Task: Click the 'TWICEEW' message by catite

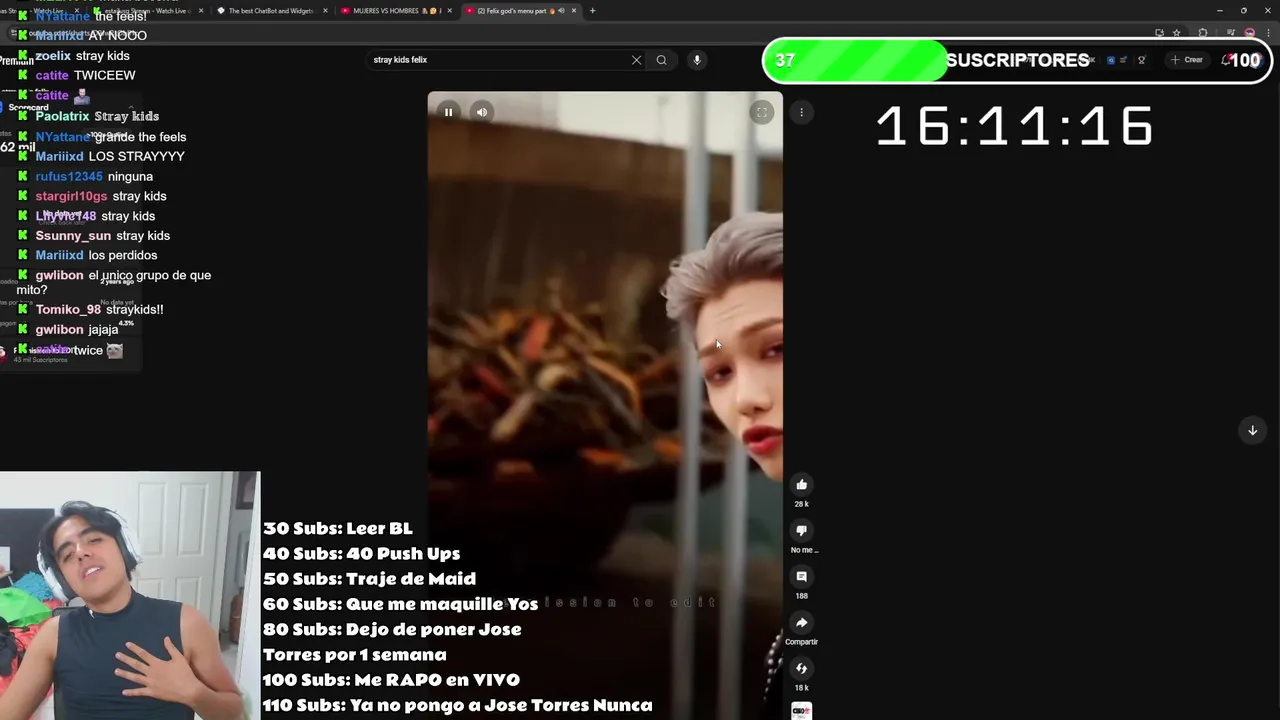Action: tap(104, 75)
